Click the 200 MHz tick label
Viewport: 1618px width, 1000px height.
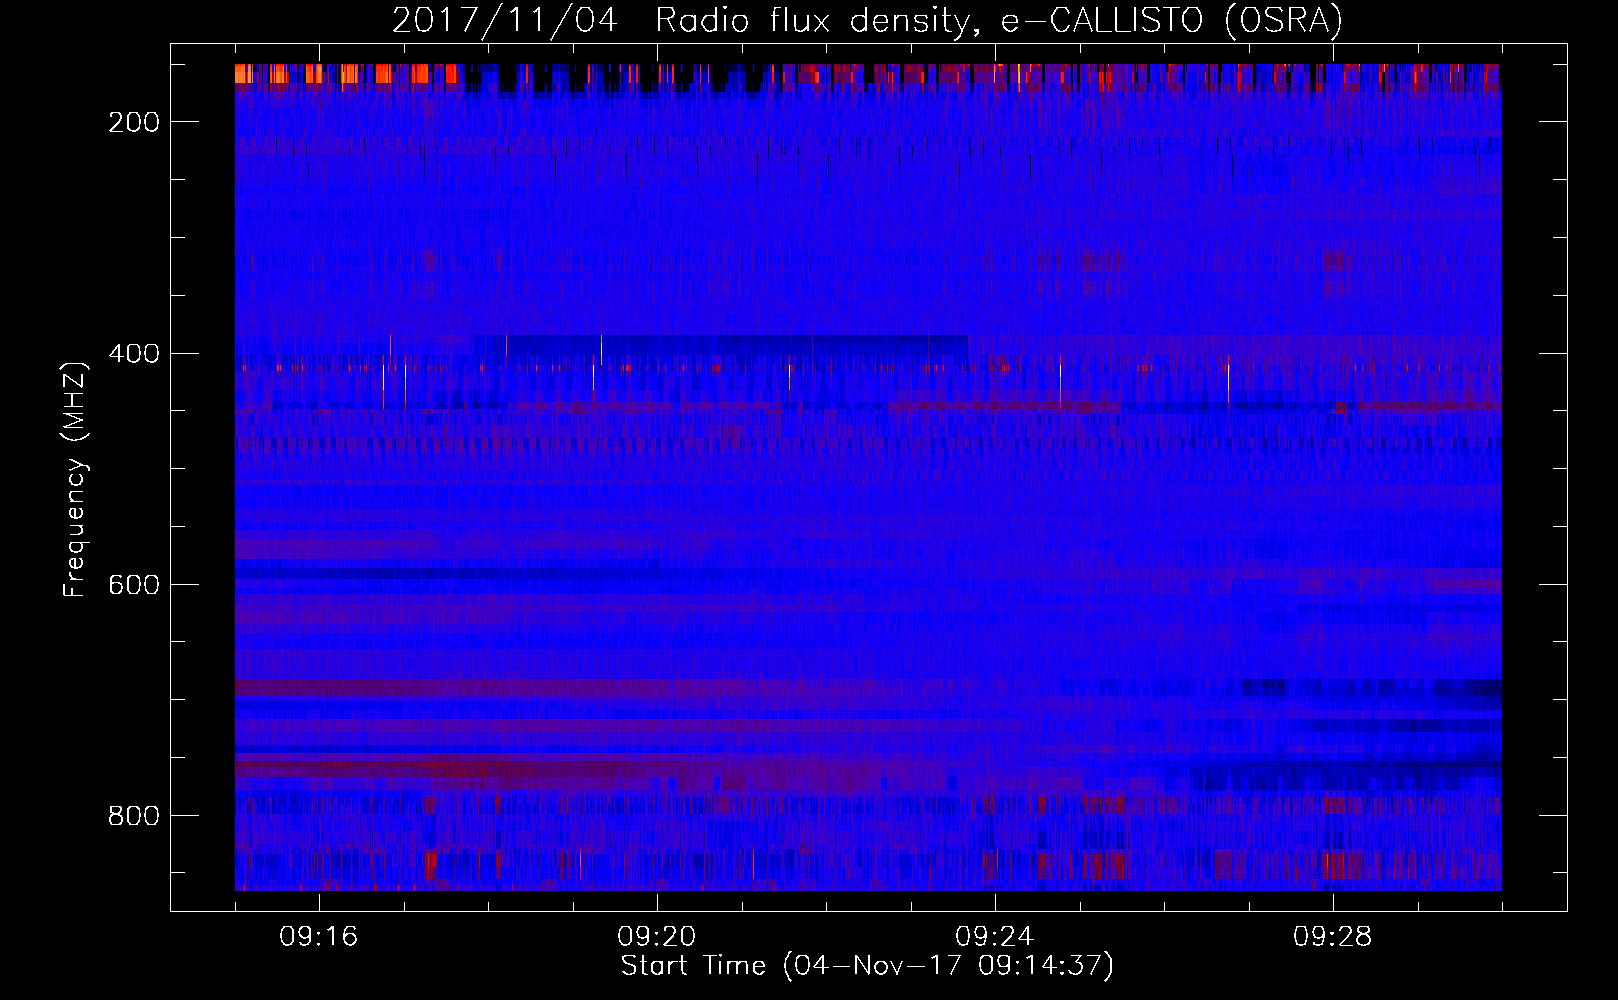click(134, 122)
